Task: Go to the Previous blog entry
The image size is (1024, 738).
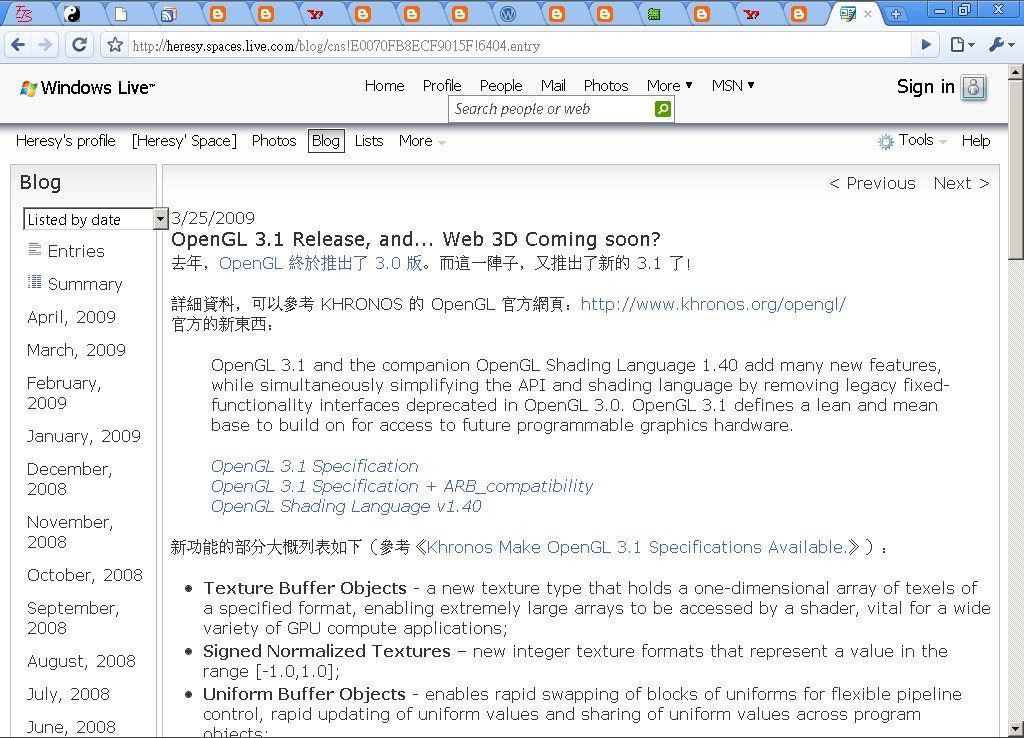Action: coord(872,184)
